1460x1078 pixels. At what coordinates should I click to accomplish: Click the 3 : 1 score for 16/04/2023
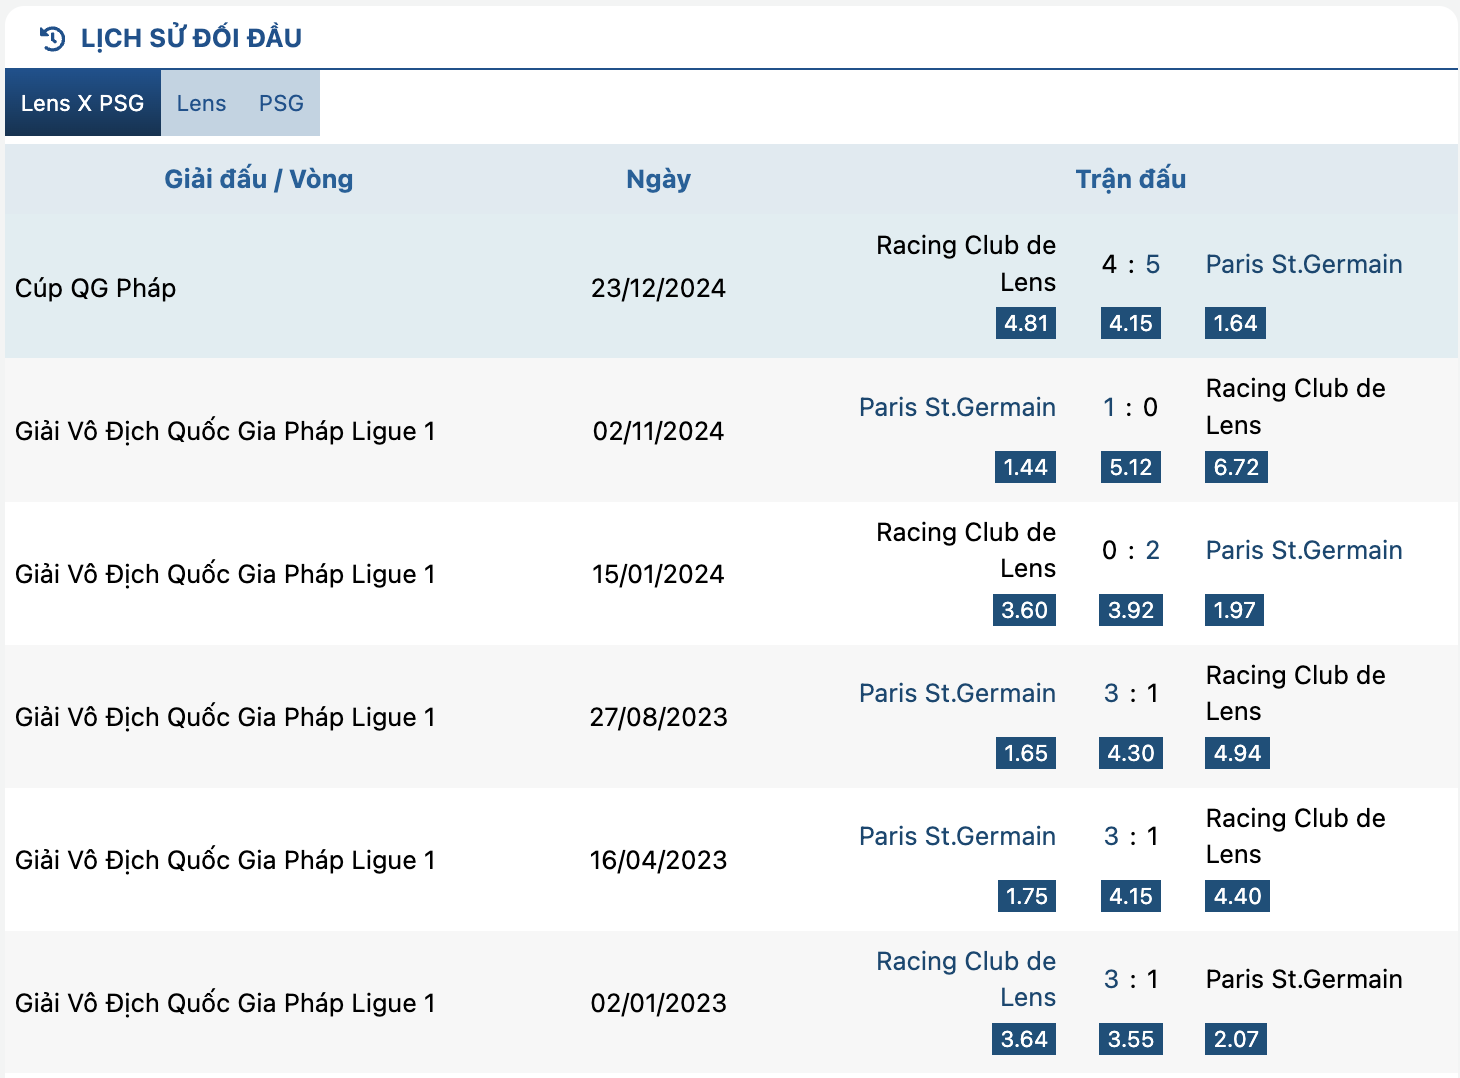pos(1131,836)
